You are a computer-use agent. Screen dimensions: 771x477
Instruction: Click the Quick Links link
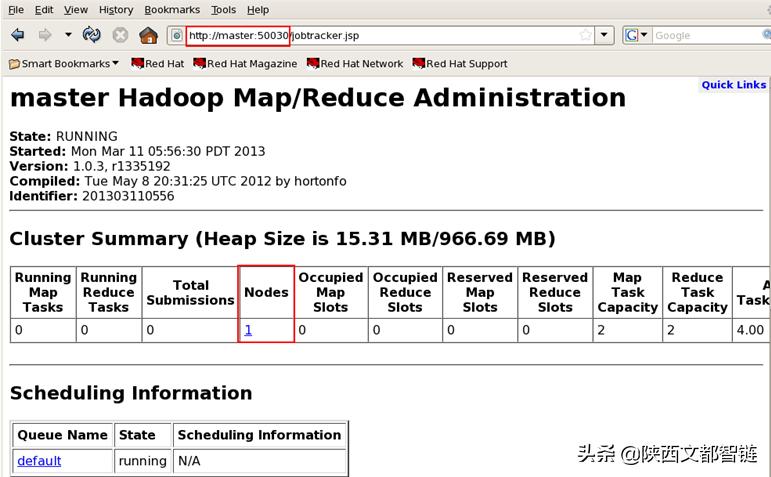(734, 85)
